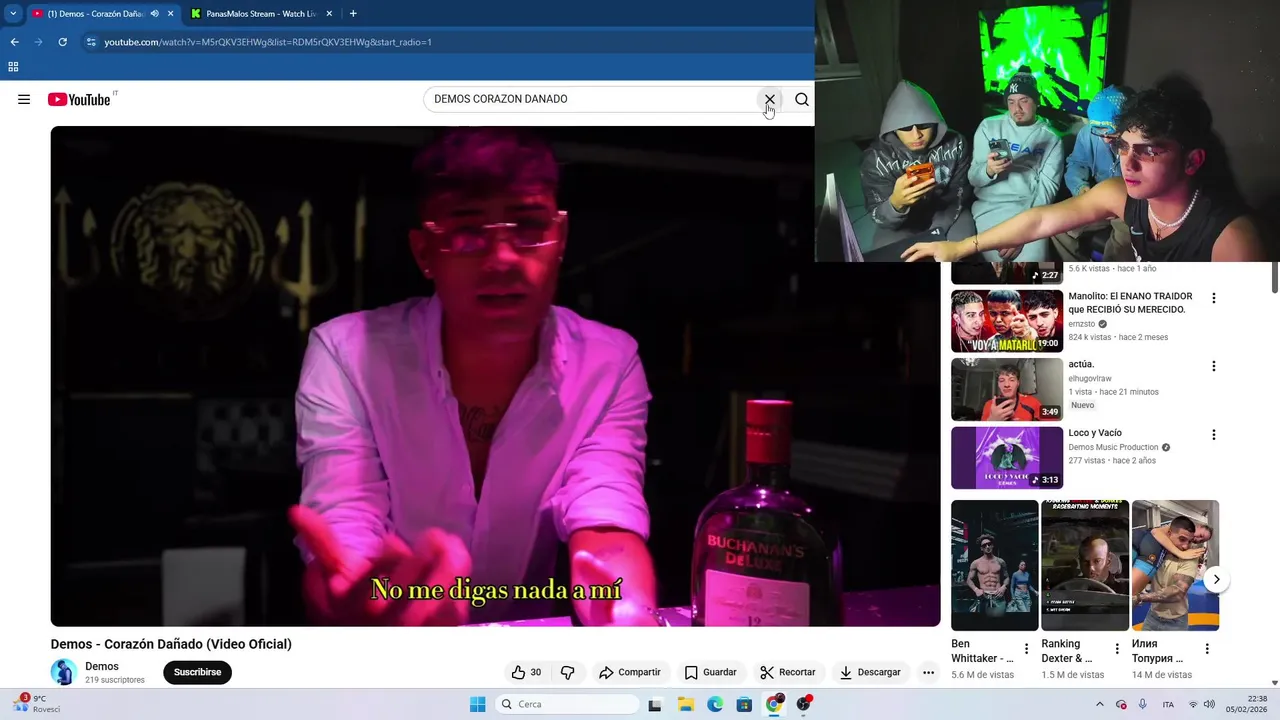Image resolution: width=1280 pixels, height=720 pixels.
Task: Open a new browser tab
Action: (x=353, y=14)
